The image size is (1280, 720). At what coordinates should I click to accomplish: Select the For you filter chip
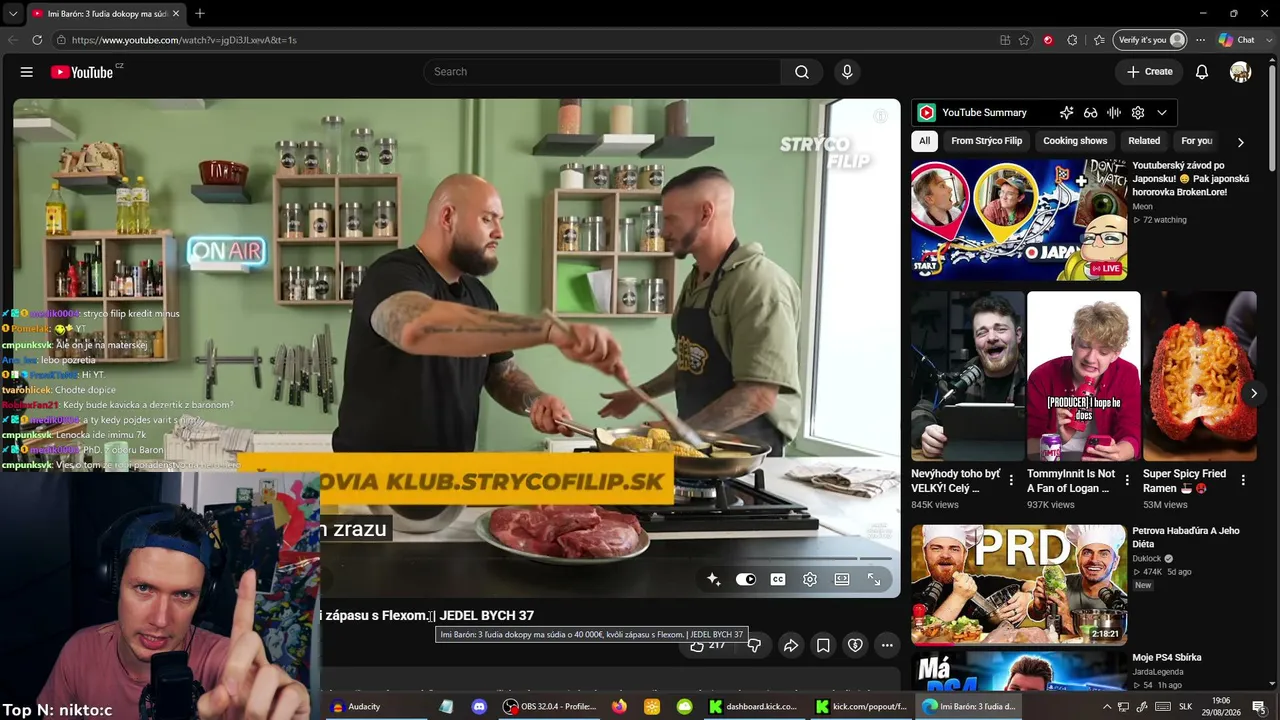(1196, 141)
